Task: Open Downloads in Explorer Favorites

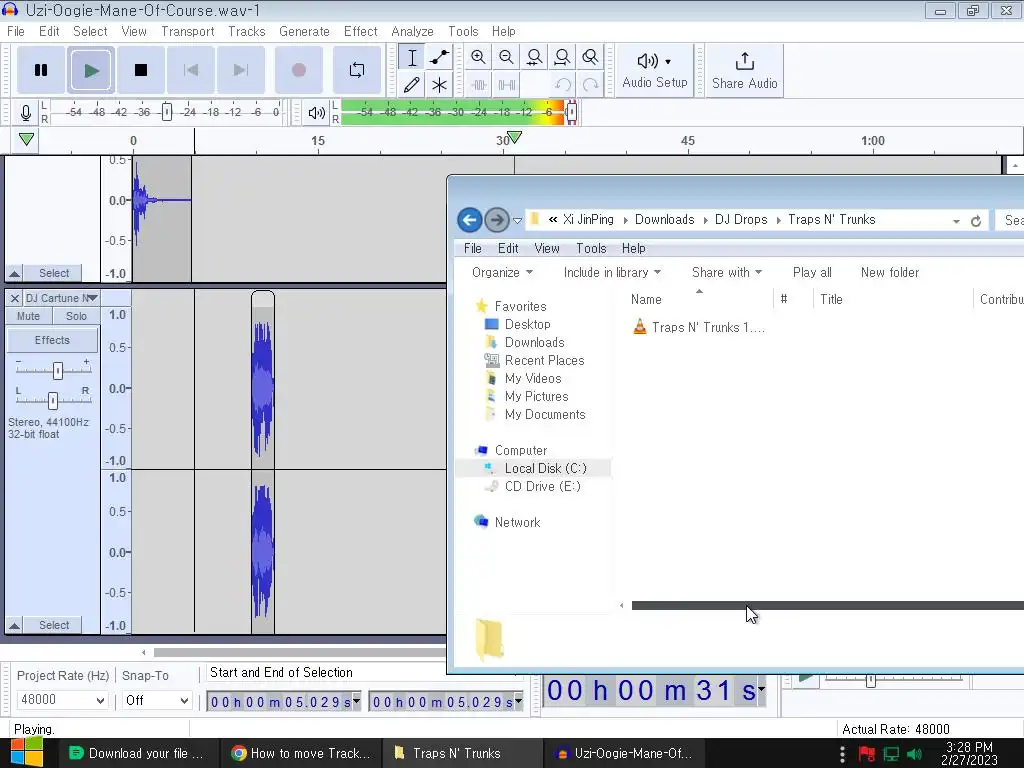Action: pos(534,342)
